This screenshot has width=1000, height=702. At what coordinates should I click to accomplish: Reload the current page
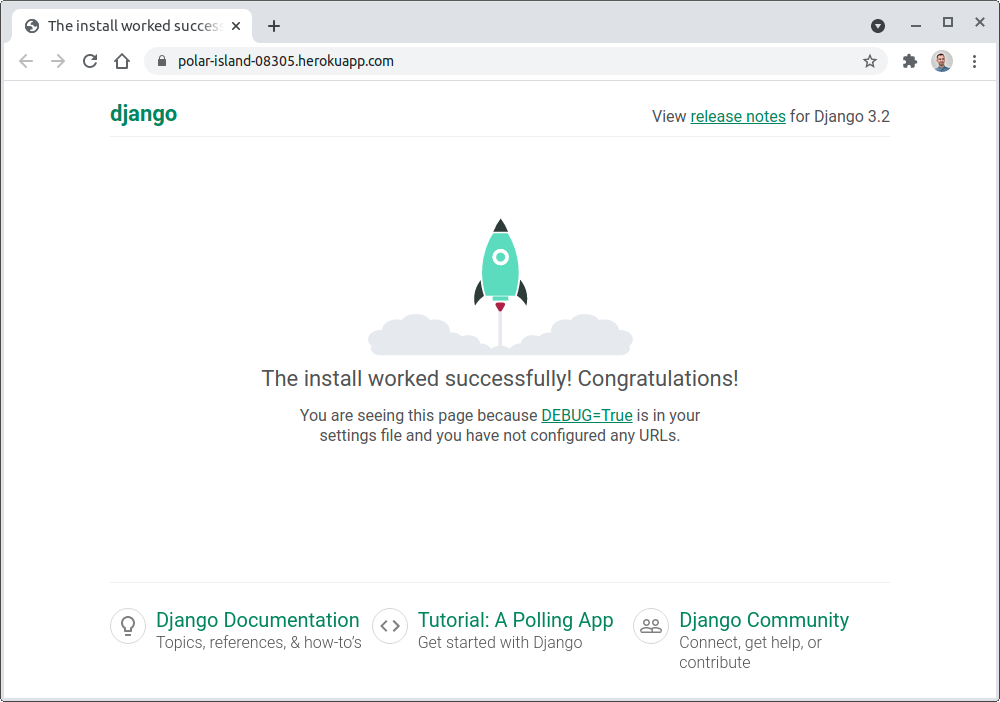90,61
